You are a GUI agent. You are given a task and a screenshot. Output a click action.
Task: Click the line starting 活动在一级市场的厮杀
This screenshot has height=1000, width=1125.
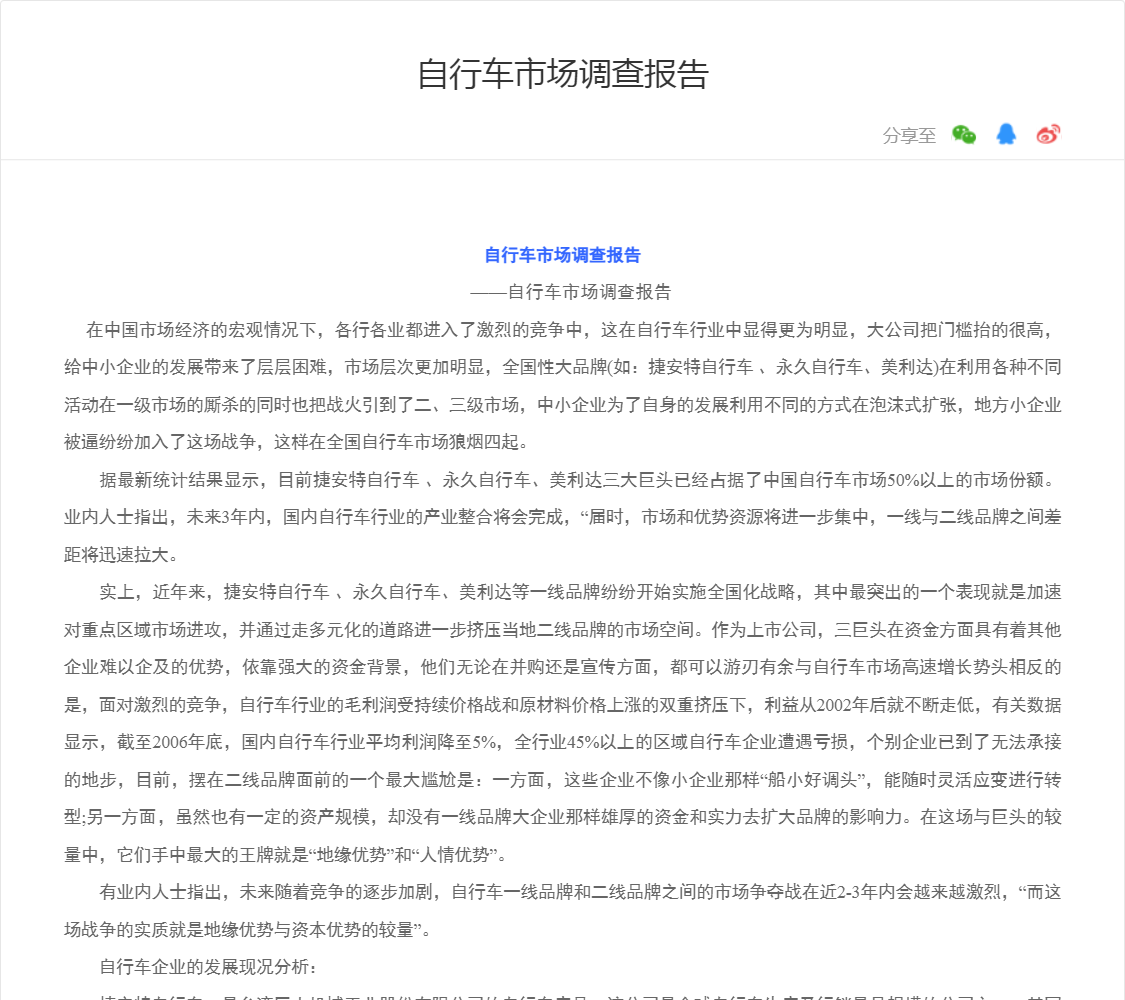click(562, 405)
